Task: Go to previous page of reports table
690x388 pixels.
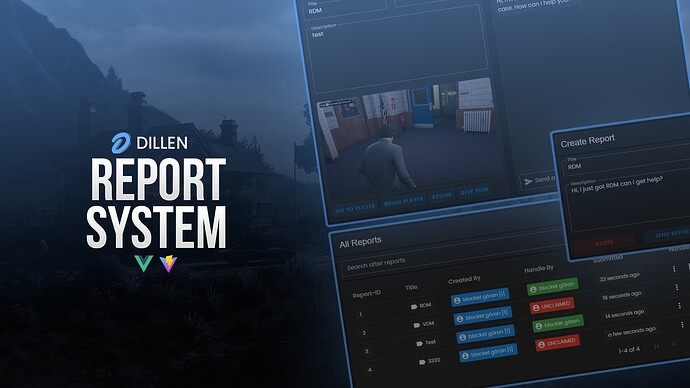Action: (674, 344)
